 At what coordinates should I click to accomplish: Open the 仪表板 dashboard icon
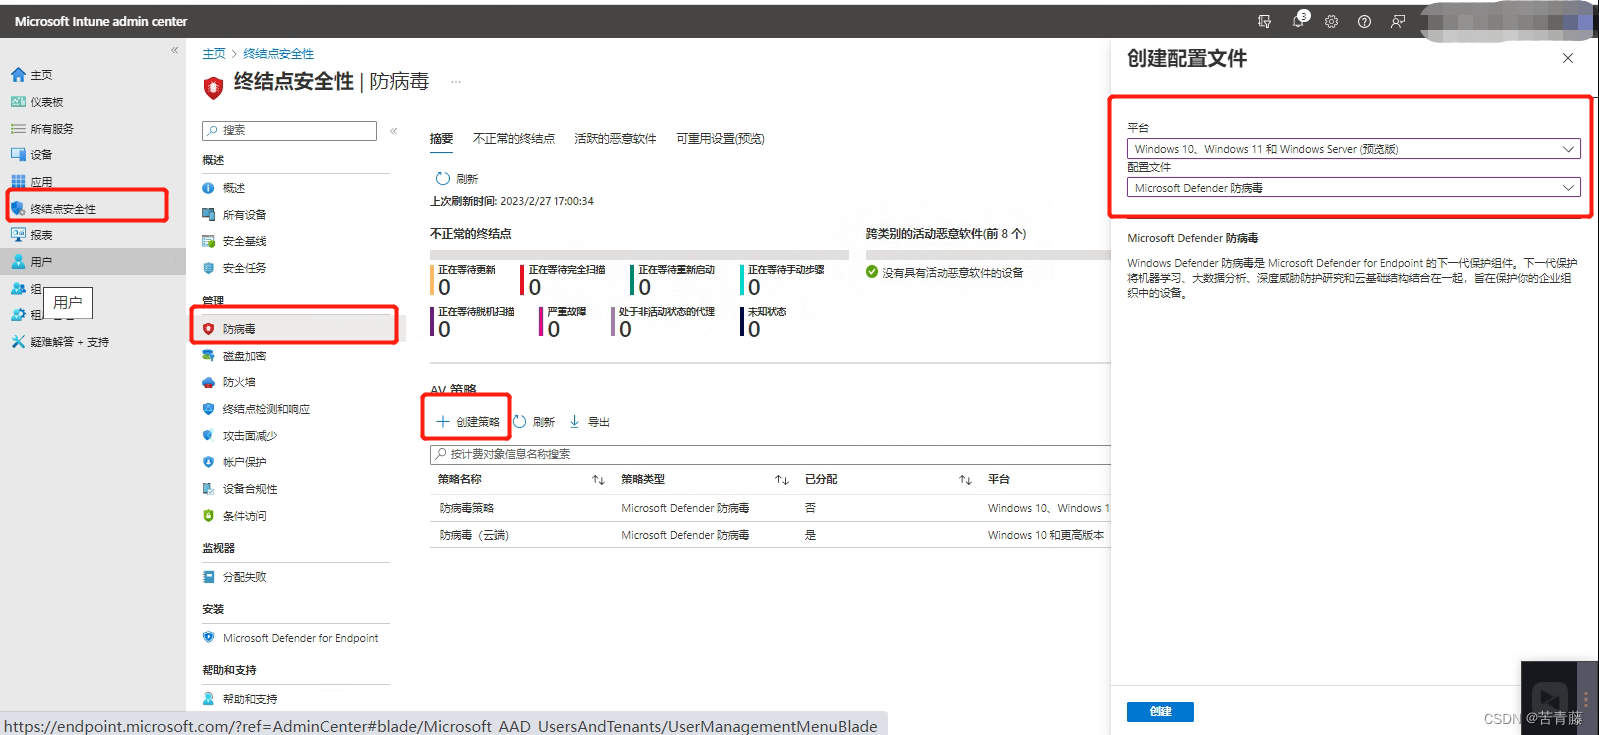(18, 102)
